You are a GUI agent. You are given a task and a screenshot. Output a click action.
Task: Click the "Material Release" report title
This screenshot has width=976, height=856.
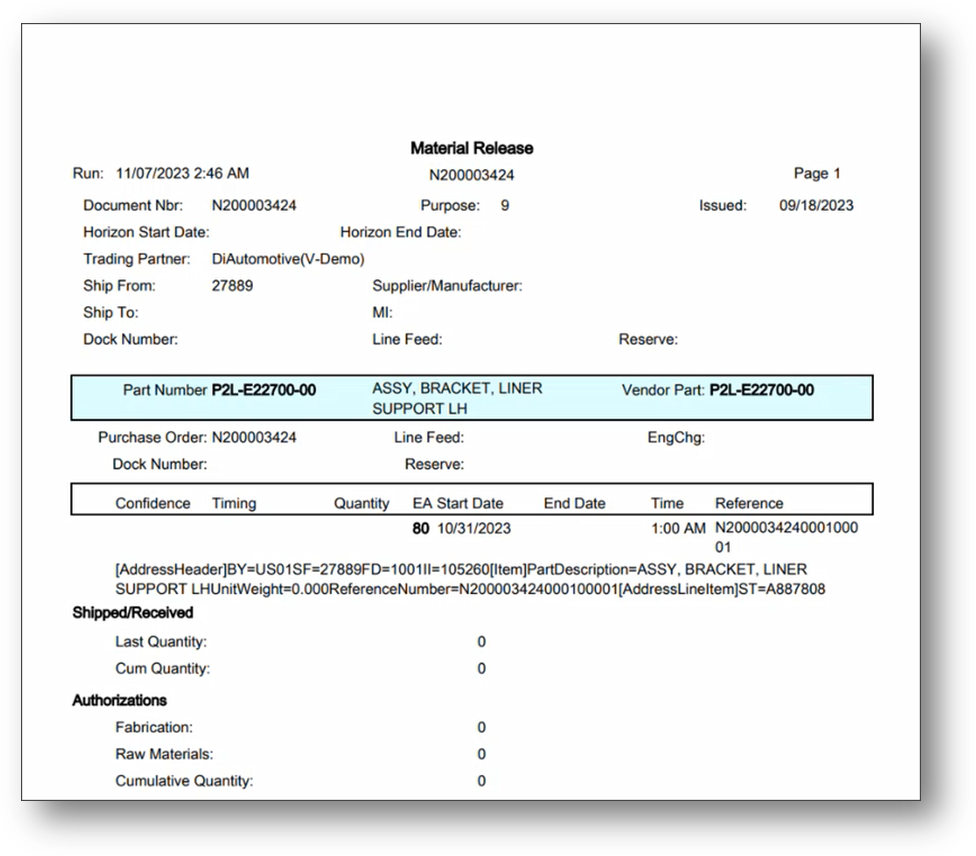click(x=472, y=148)
